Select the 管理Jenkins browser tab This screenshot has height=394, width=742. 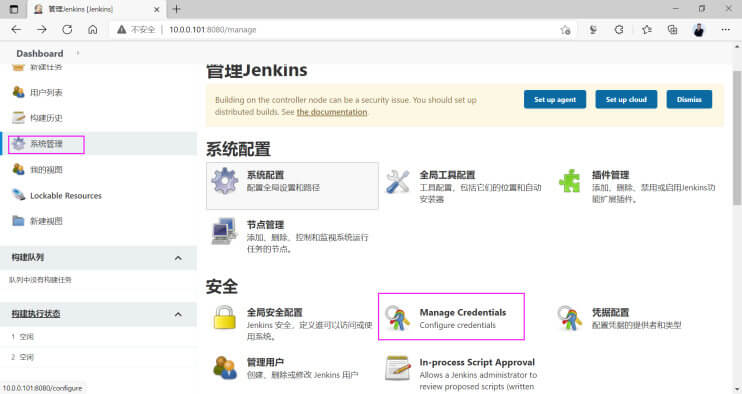[97, 9]
